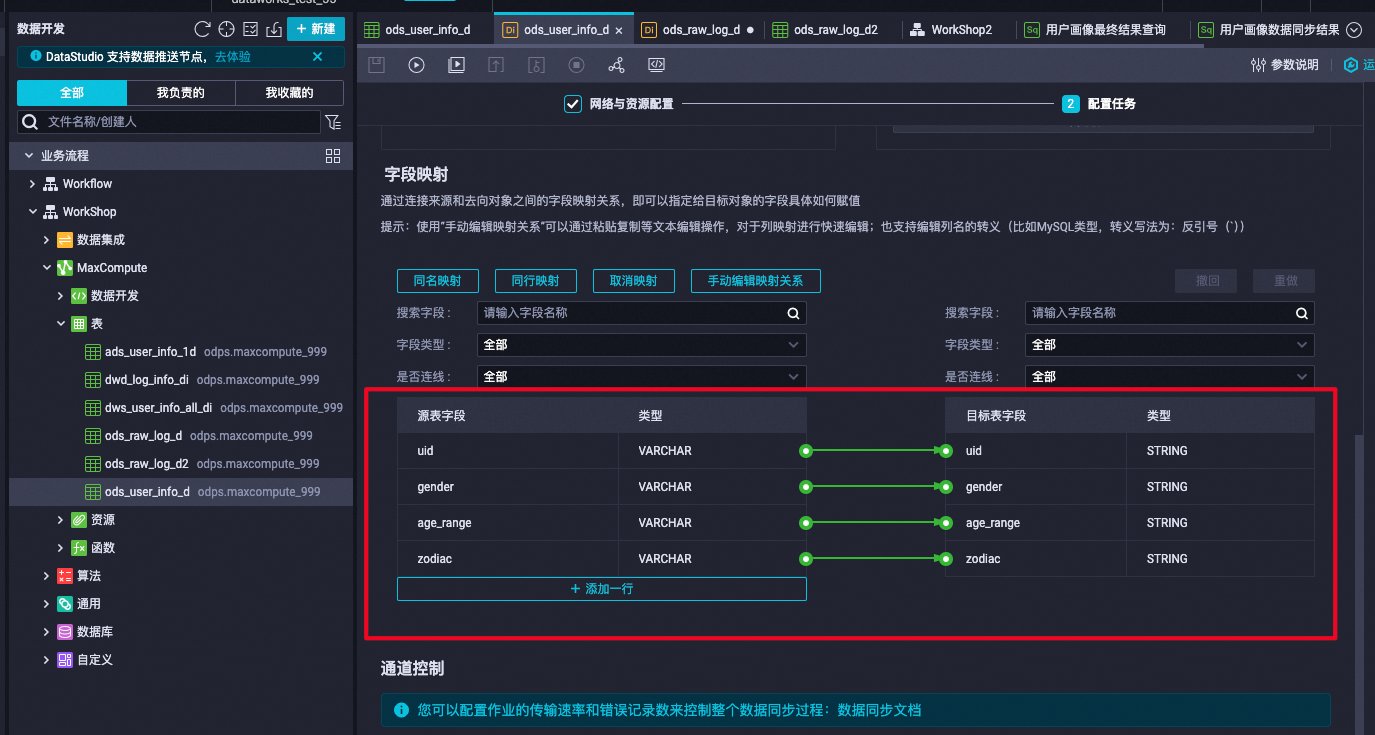The height and width of the screenshot is (735, 1375).
Task: Click the import icon beside 新建
Action: point(274,29)
